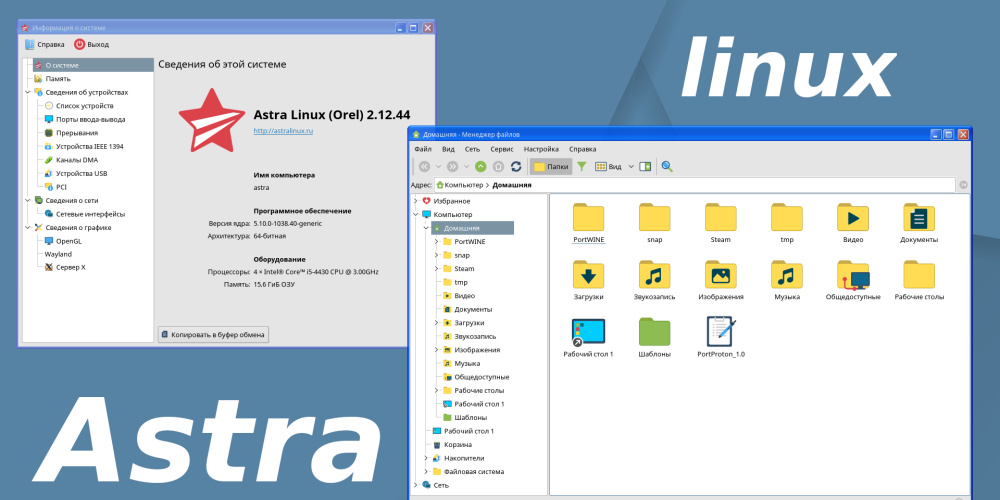Open the back history dropdown arrow

point(438,166)
